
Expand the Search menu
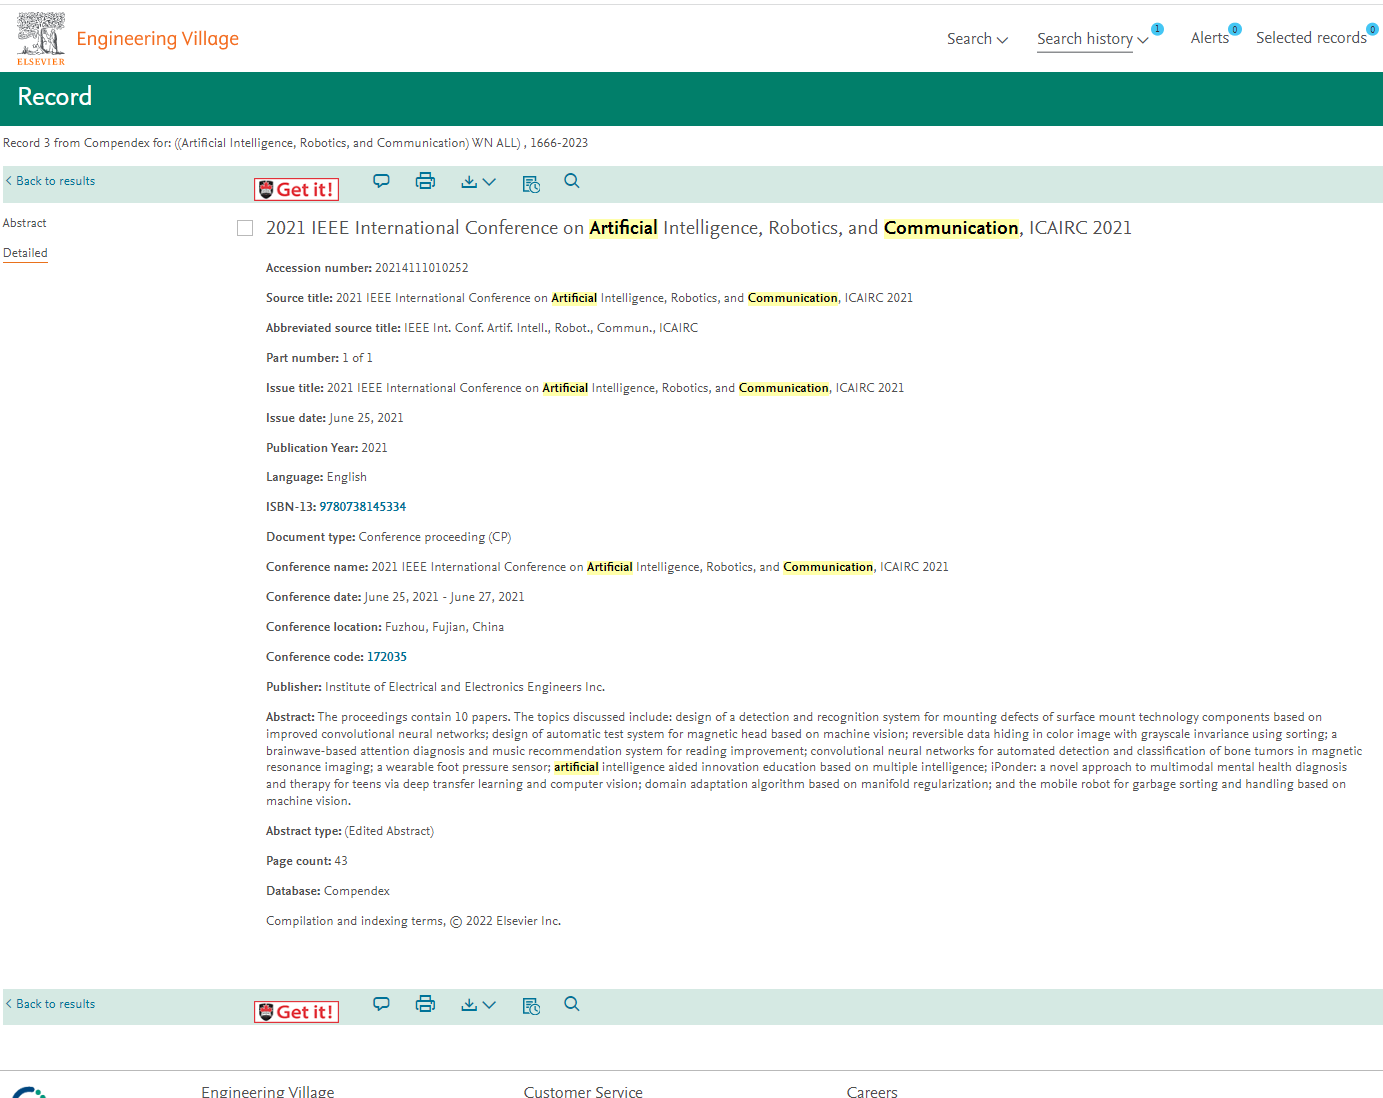coord(977,39)
